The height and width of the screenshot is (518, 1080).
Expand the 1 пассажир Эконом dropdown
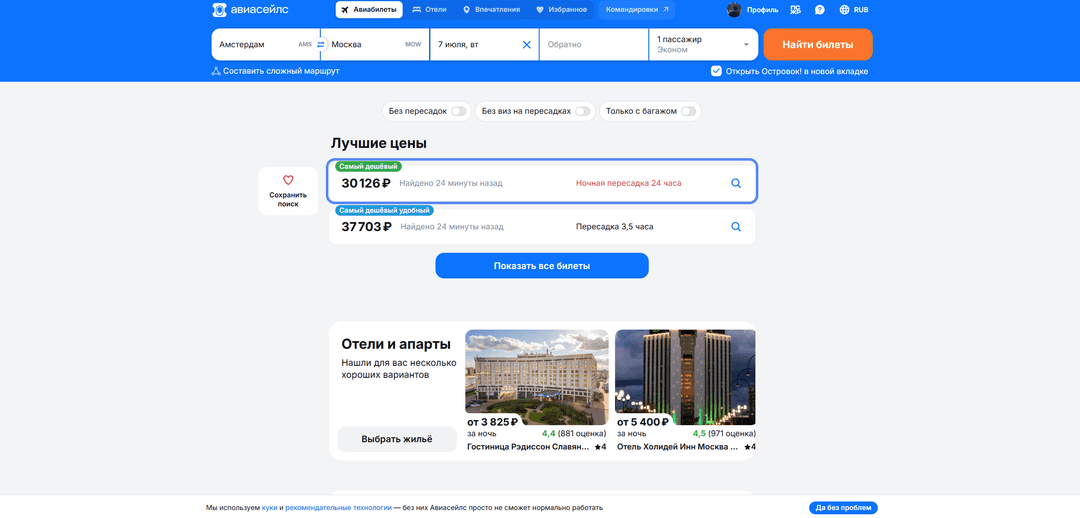point(703,44)
